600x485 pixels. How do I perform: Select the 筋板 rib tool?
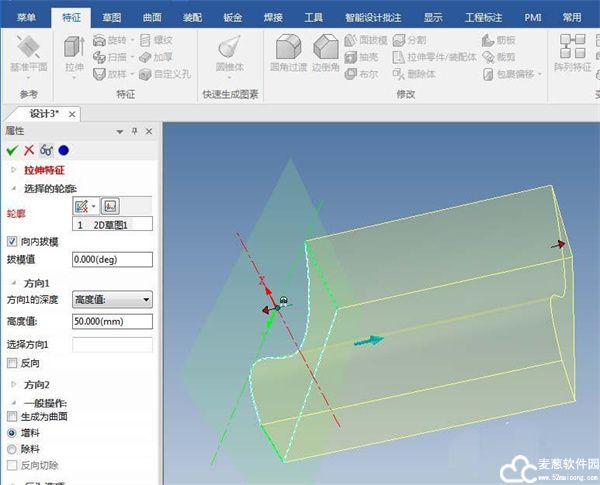(x=498, y=40)
